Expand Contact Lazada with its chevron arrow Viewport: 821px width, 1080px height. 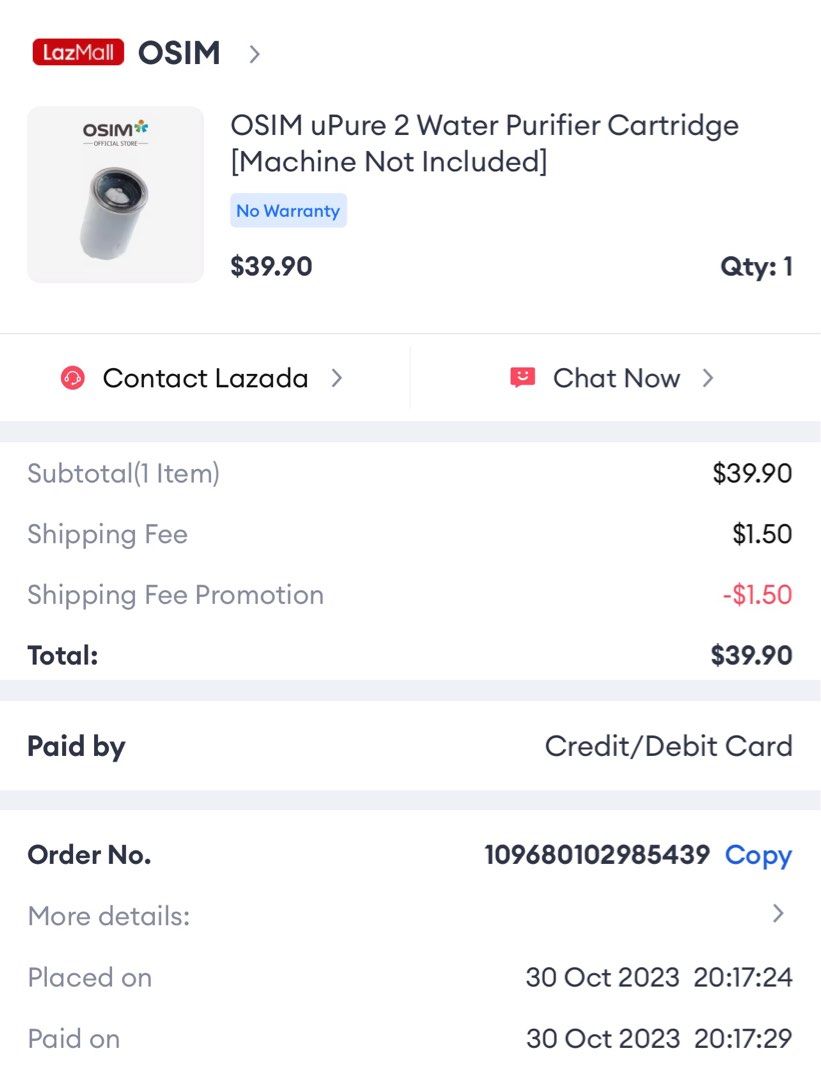point(337,378)
